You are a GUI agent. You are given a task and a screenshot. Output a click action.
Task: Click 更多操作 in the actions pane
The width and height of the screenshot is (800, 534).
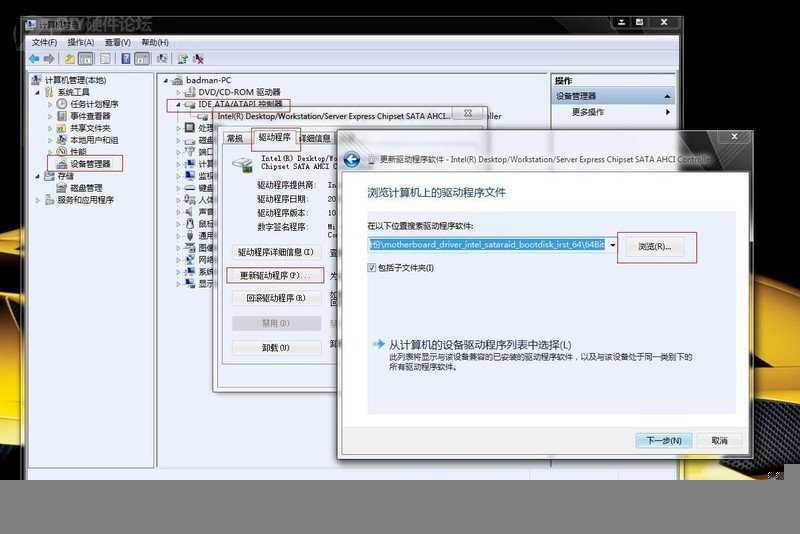tap(588, 112)
